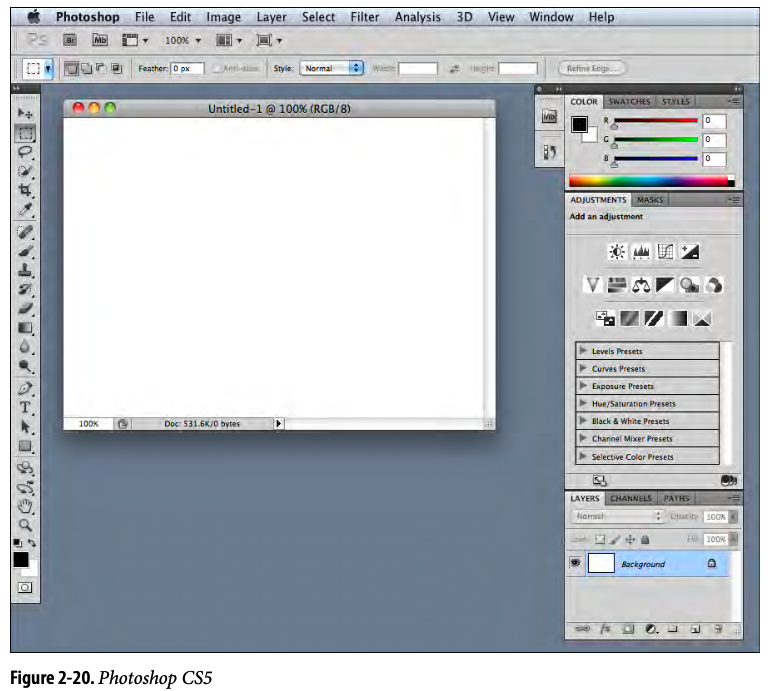
Task: Reset default foreground and background colors
Action: 18,543
